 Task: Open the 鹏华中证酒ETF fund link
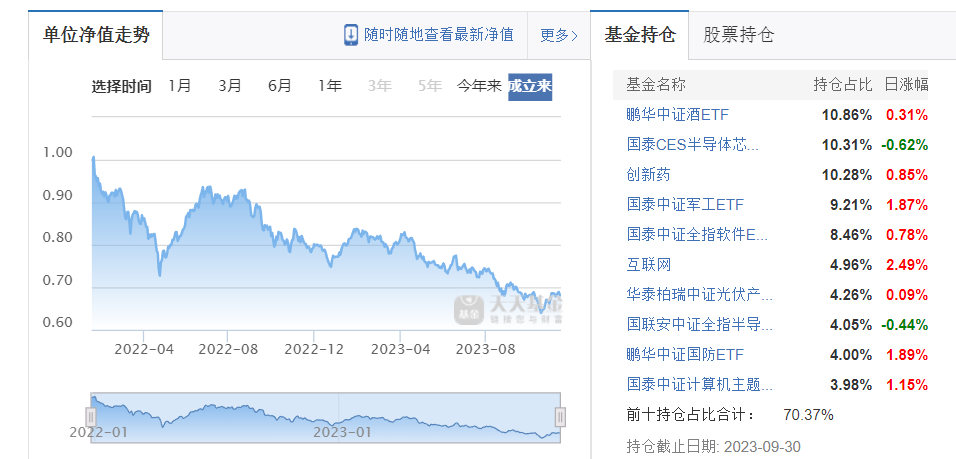coord(677,114)
